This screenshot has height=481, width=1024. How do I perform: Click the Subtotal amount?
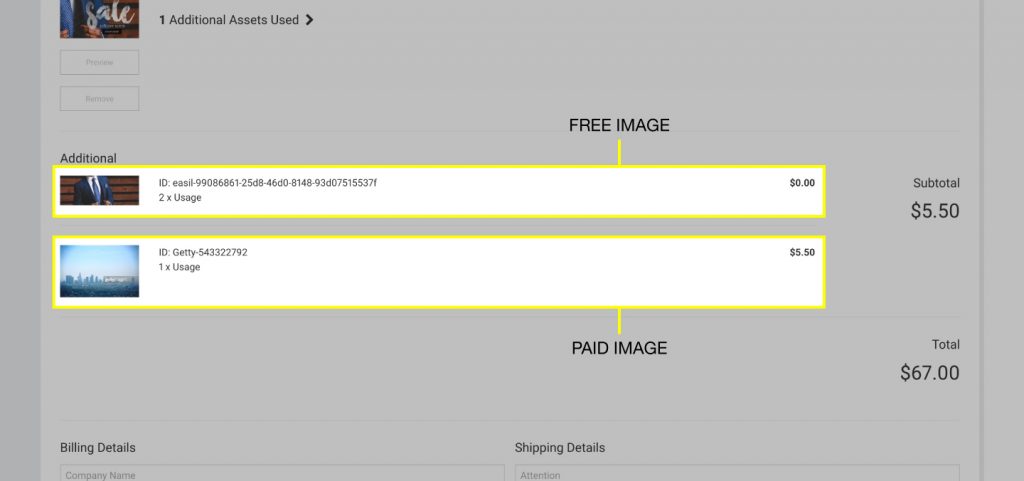point(935,211)
